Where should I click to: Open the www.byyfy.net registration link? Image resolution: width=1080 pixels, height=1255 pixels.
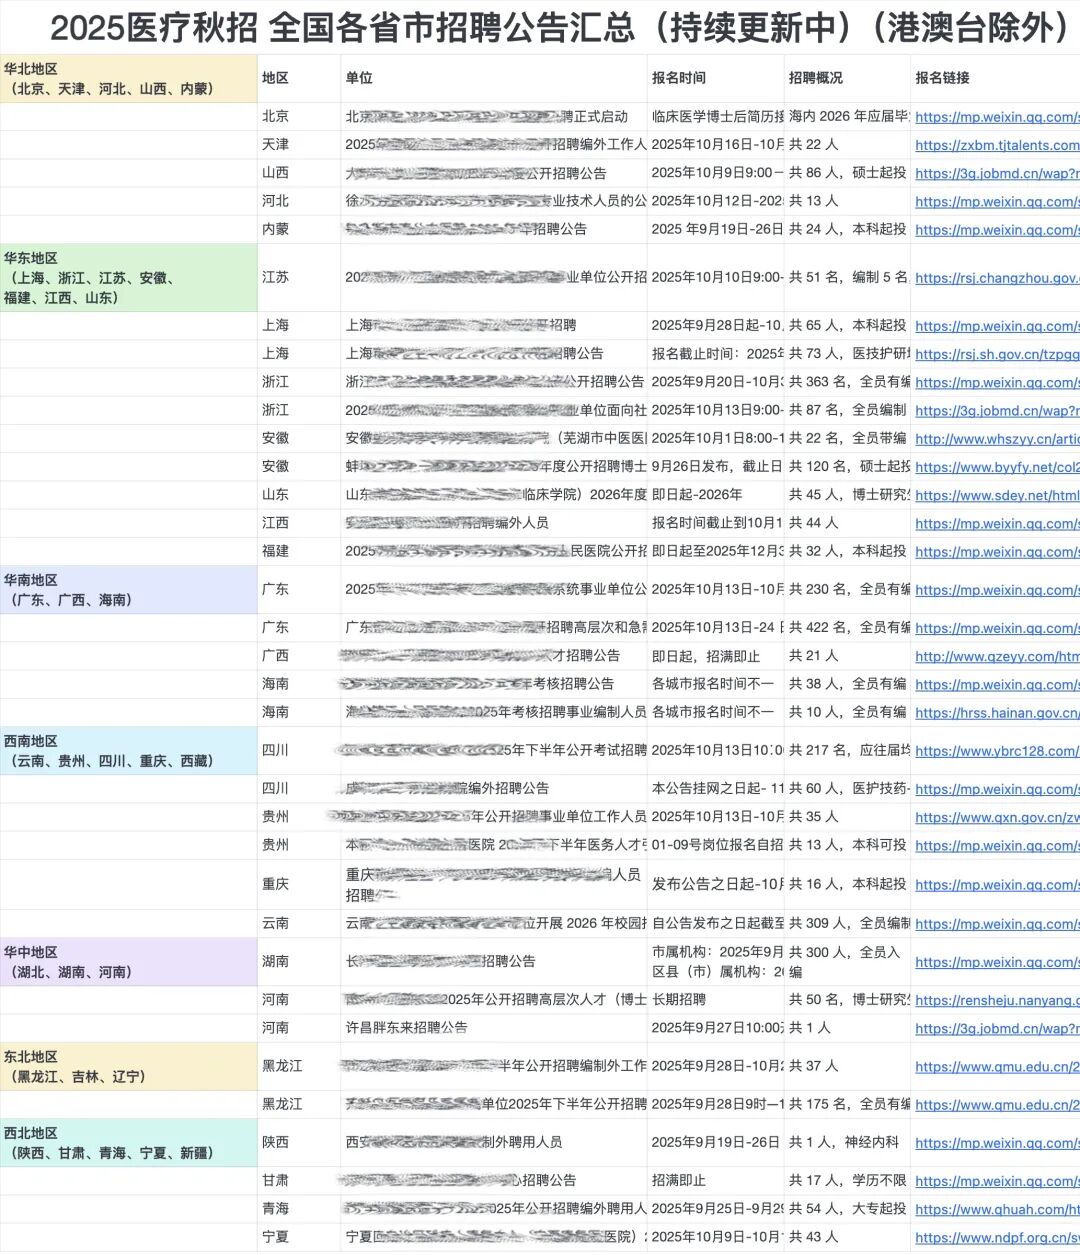click(996, 467)
